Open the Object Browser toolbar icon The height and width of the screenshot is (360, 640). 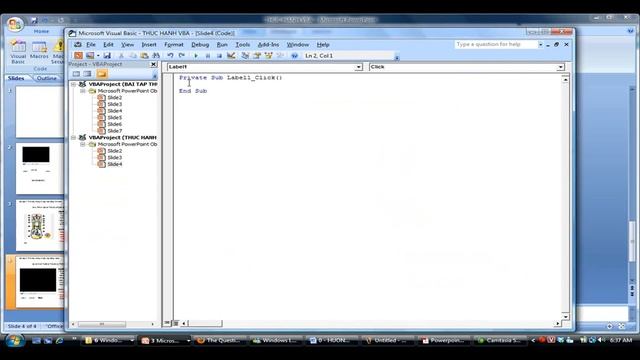tap(269, 56)
